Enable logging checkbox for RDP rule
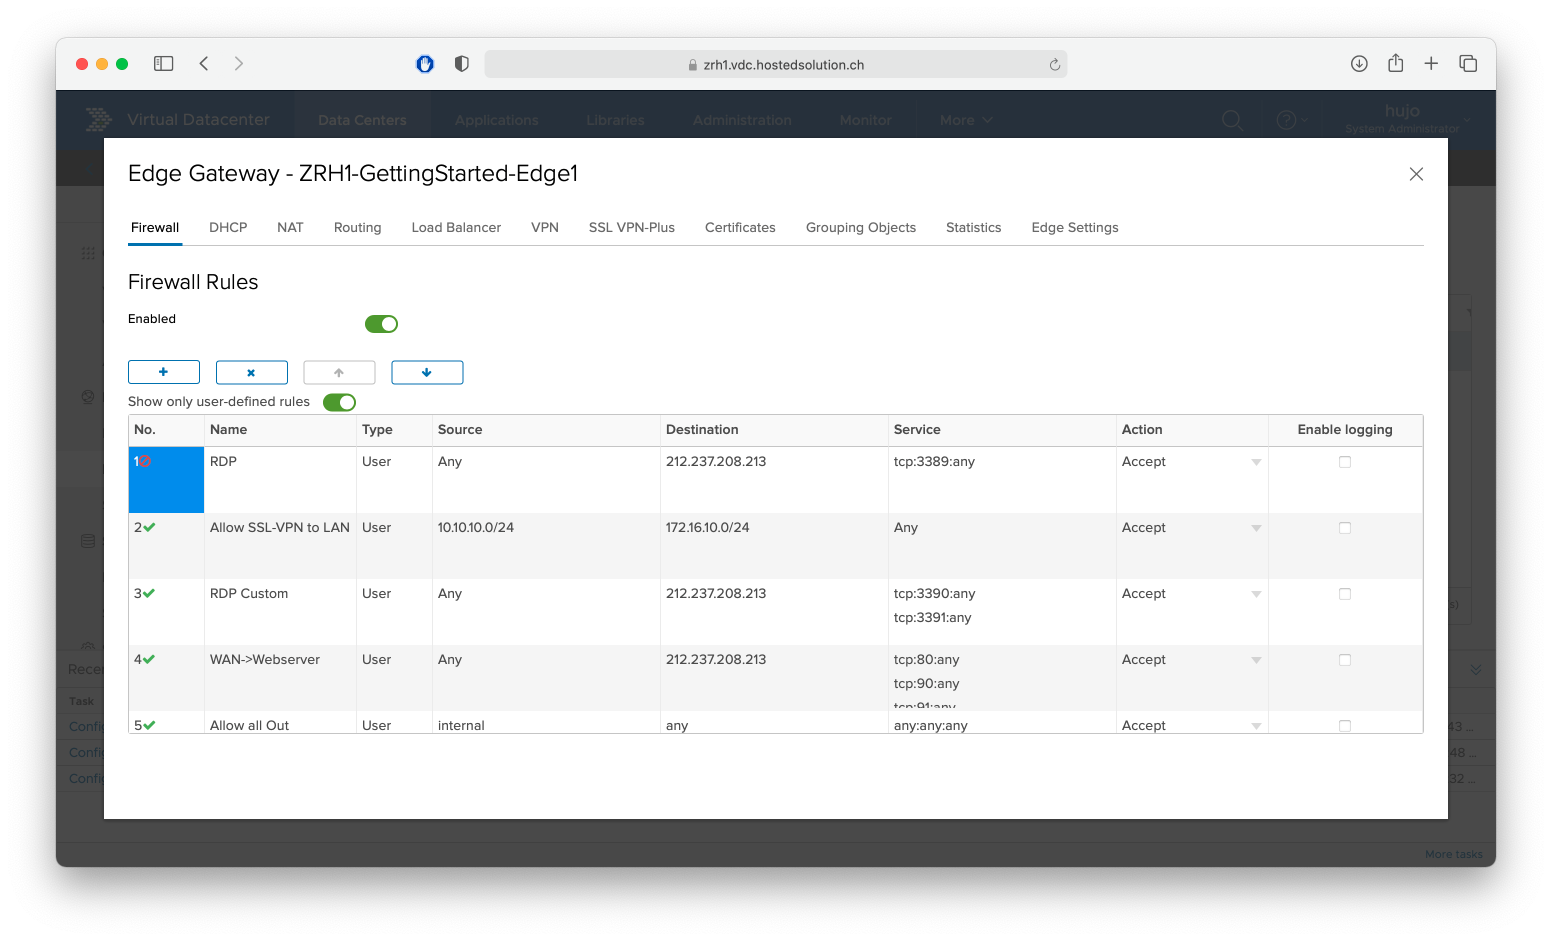The width and height of the screenshot is (1552, 941). click(1345, 462)
